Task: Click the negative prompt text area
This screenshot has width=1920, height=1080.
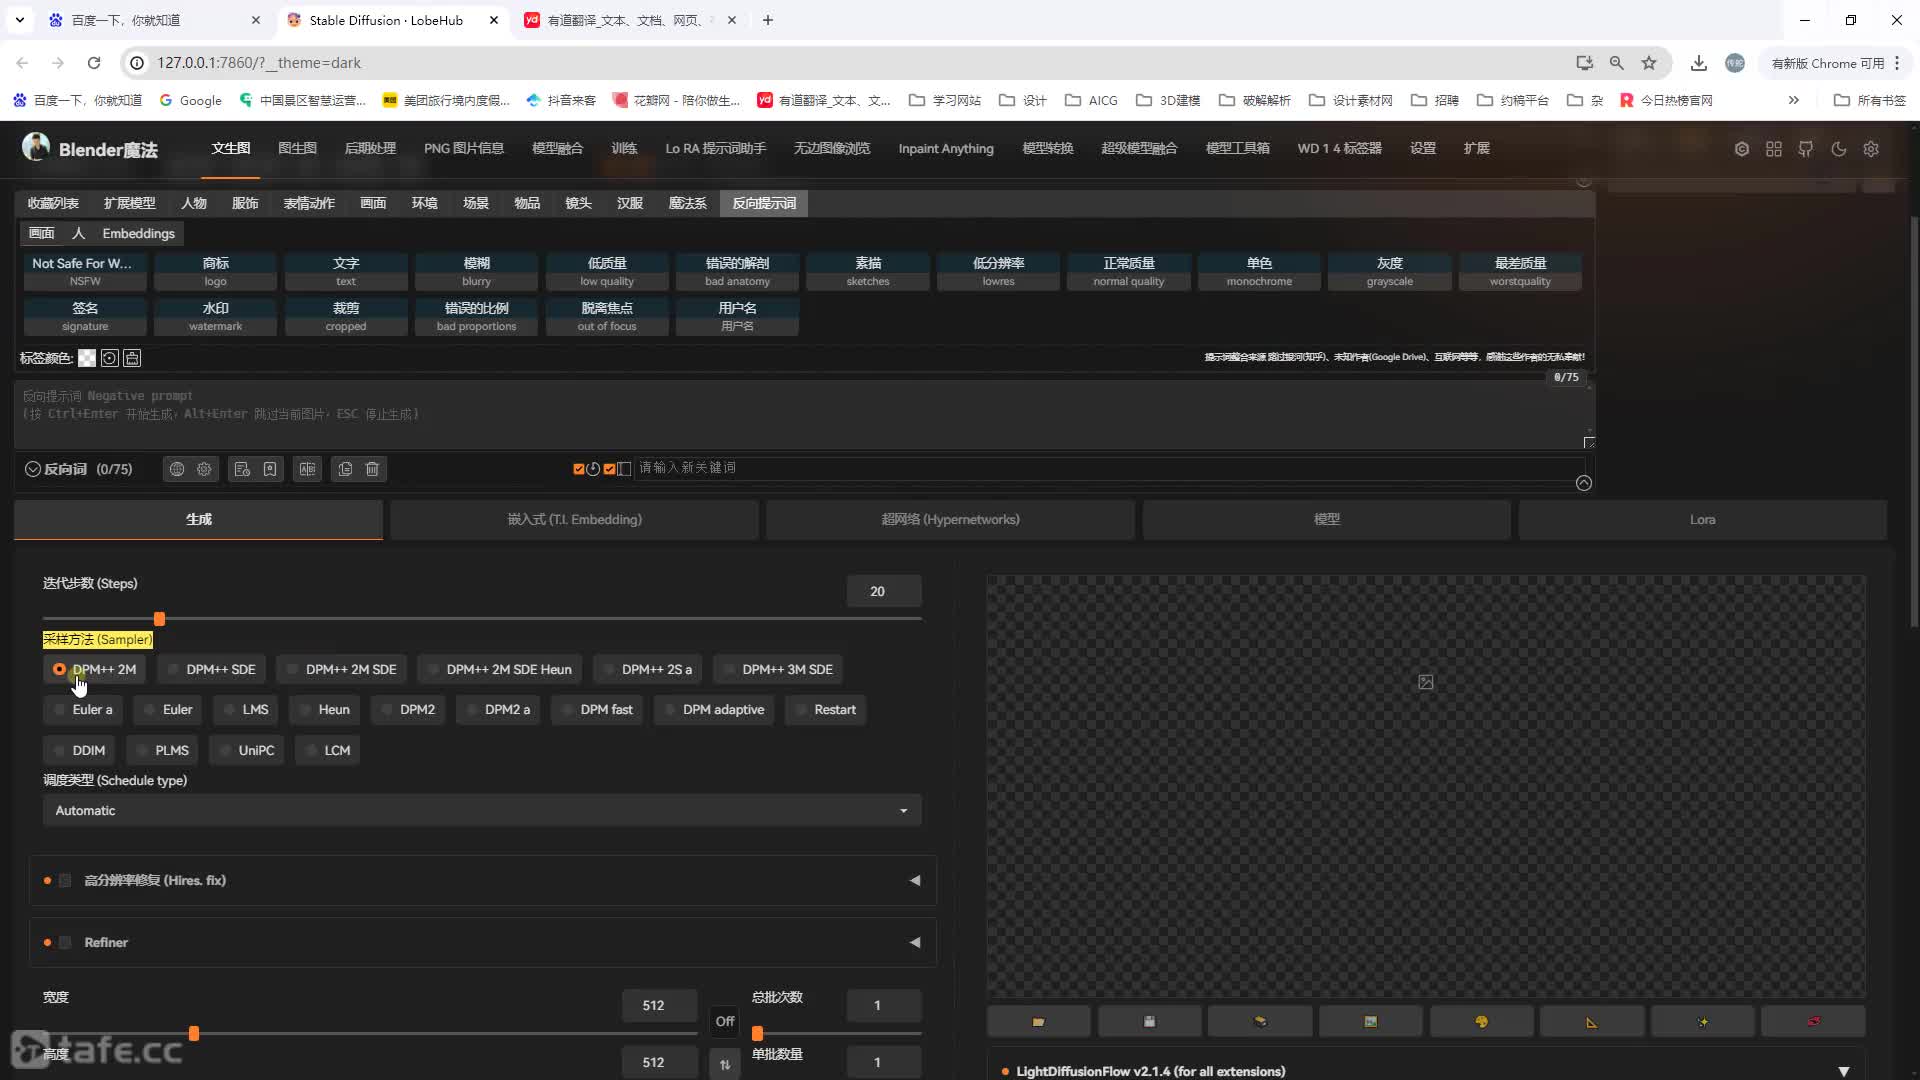Action: 804,415
